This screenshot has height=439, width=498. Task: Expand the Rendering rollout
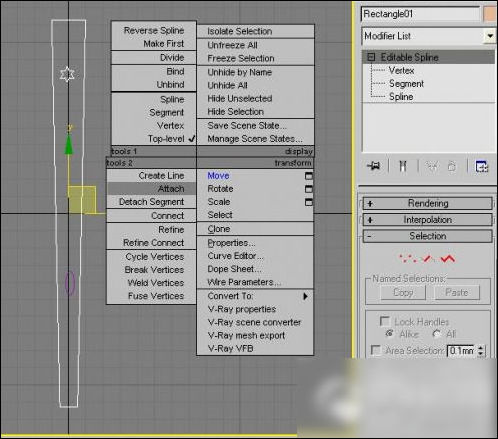427,203
